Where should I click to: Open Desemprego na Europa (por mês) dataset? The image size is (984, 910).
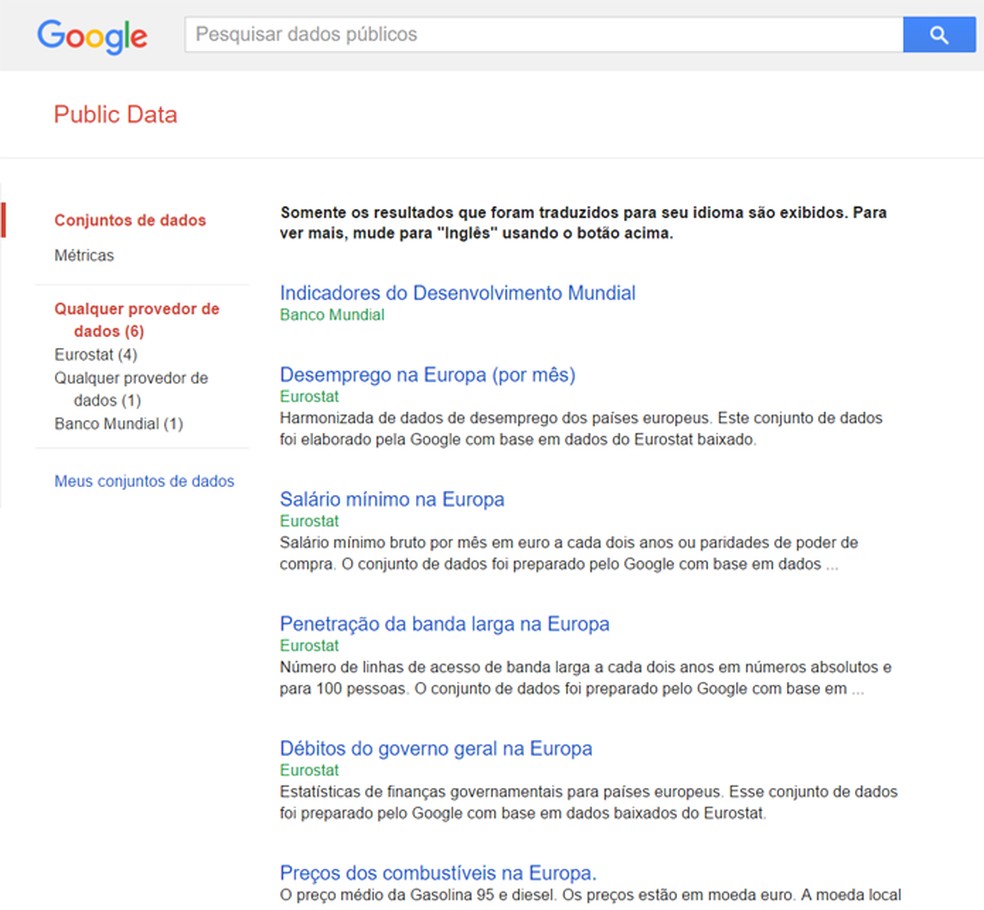427,375
